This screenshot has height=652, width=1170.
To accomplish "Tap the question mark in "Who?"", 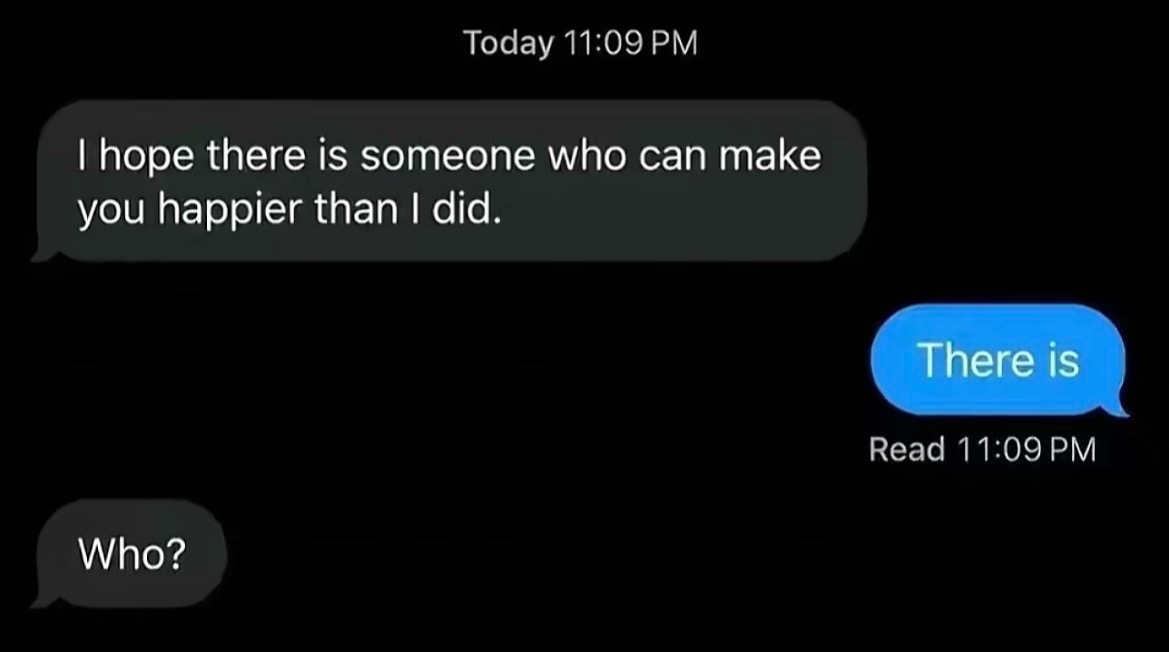I will [175, 554].
